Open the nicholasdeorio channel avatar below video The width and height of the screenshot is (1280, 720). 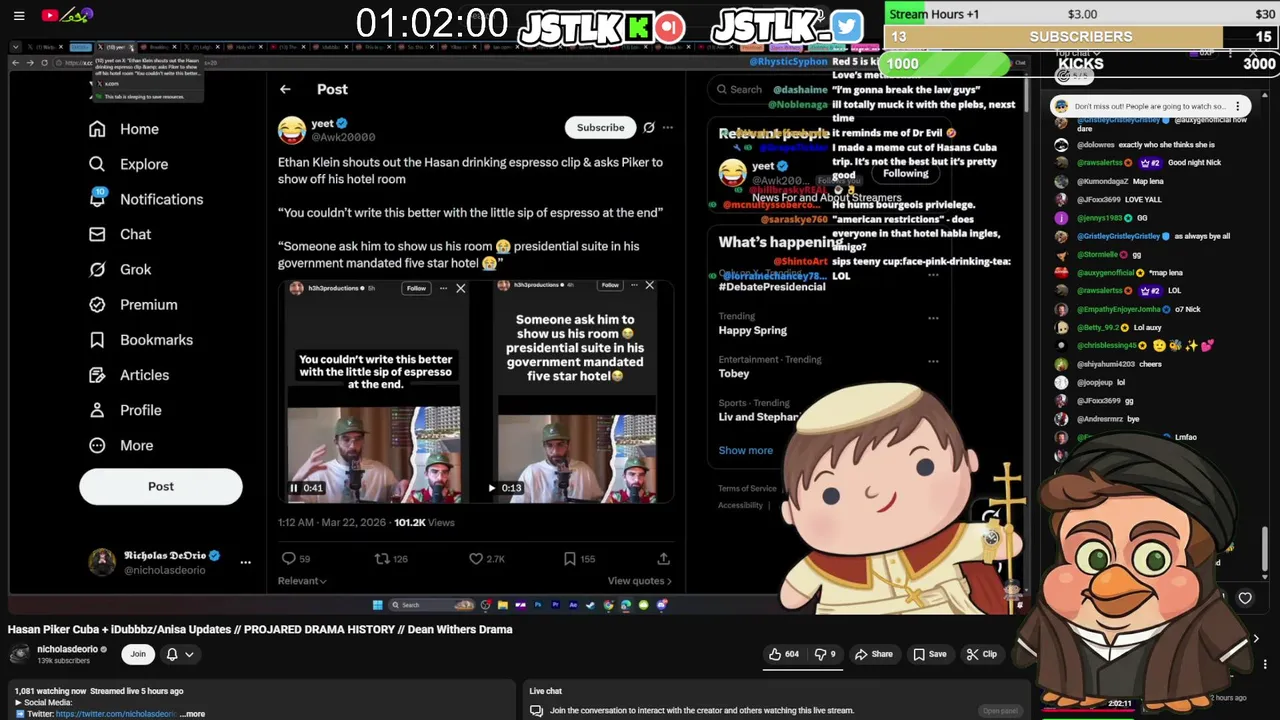coord(19,654)
